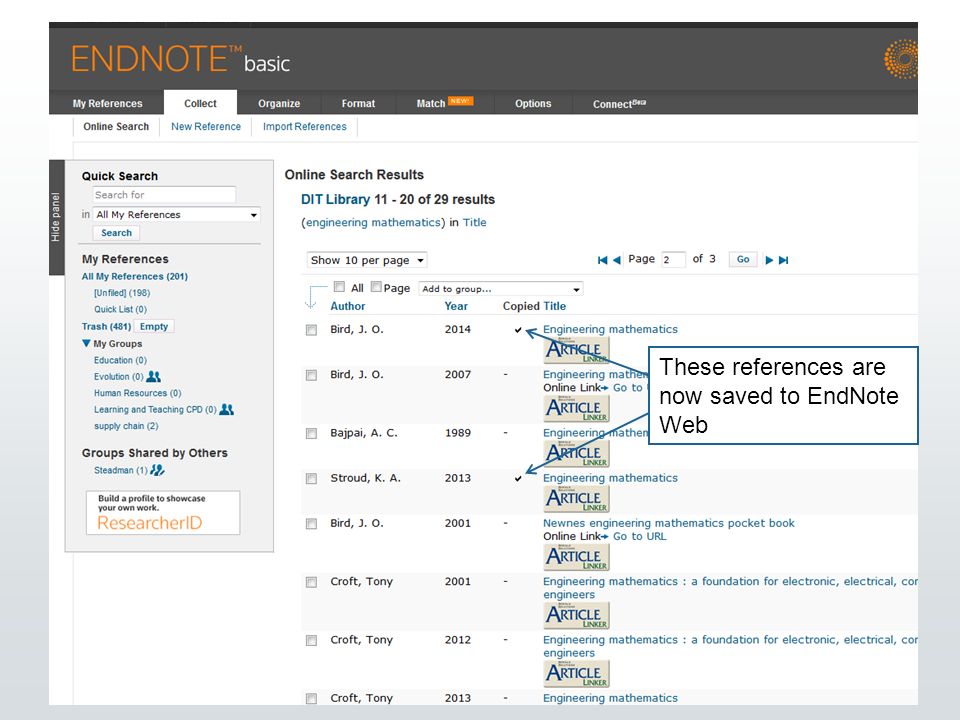Open All My References (201) link
This screenshot has width=960, height=720.
(135, 277)
